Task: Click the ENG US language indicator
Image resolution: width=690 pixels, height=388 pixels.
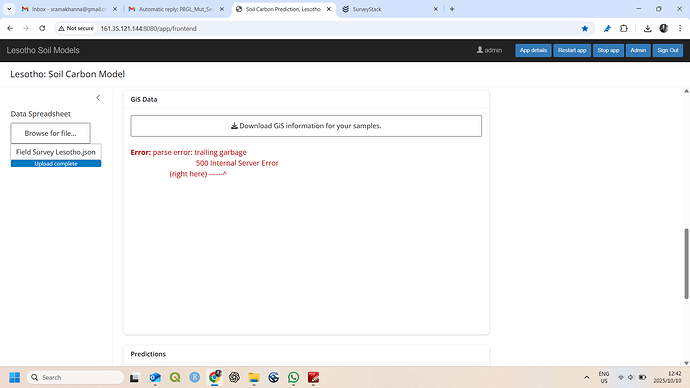Action: coord(604,377)
